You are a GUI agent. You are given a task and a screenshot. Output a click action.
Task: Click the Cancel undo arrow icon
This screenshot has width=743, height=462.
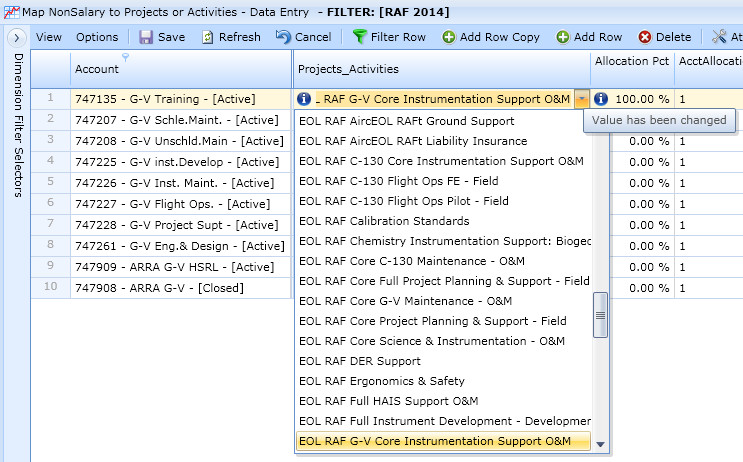click(283, 36)
